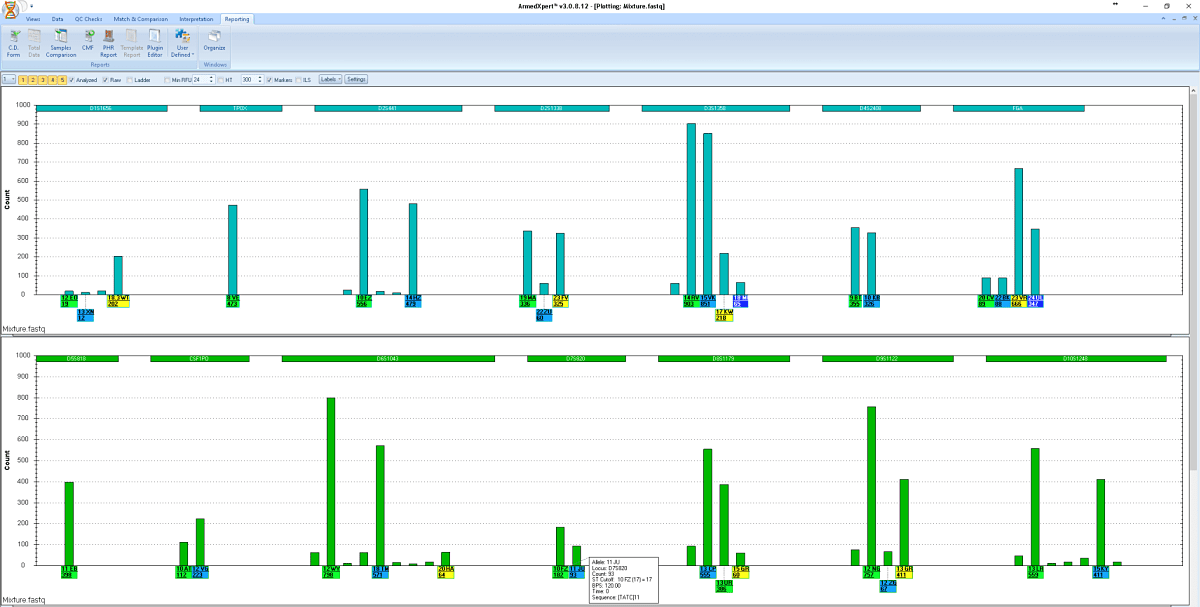Enable the Ladder checkbox

tap(129, 79)
